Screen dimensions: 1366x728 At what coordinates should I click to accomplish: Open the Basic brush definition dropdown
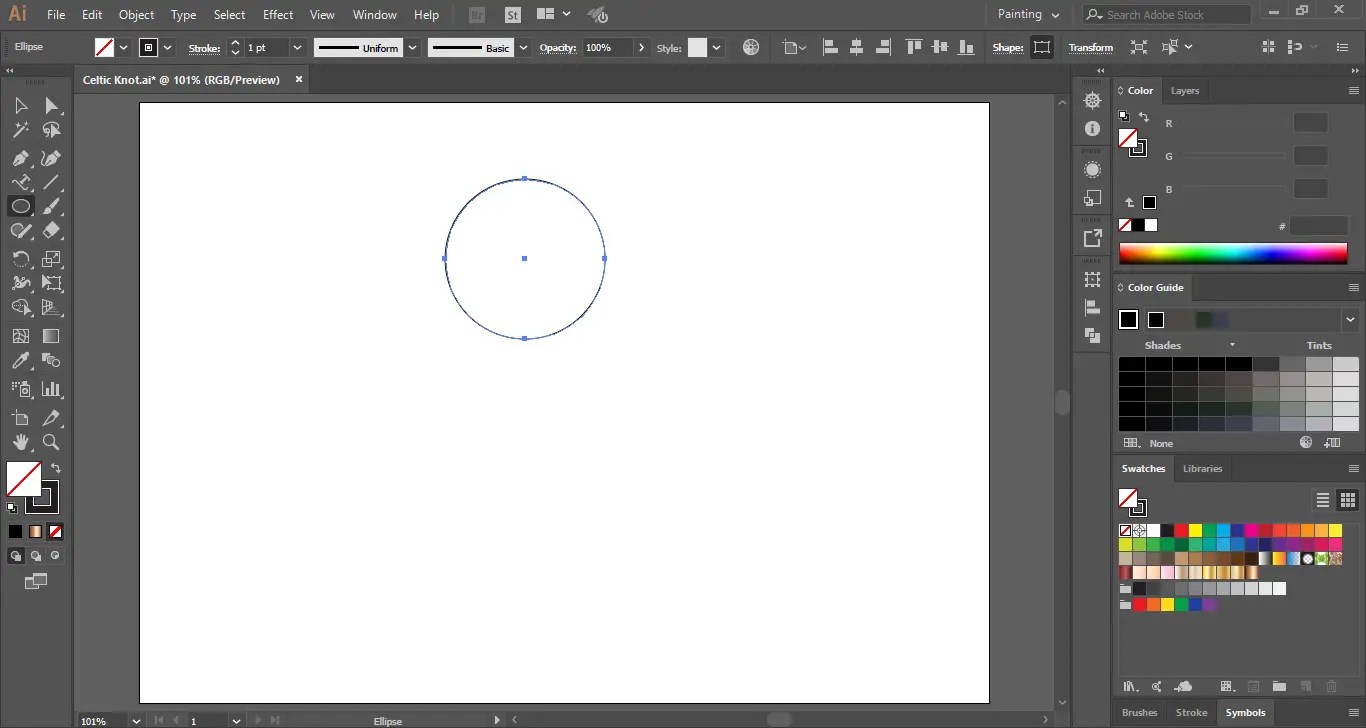(523, 47)
